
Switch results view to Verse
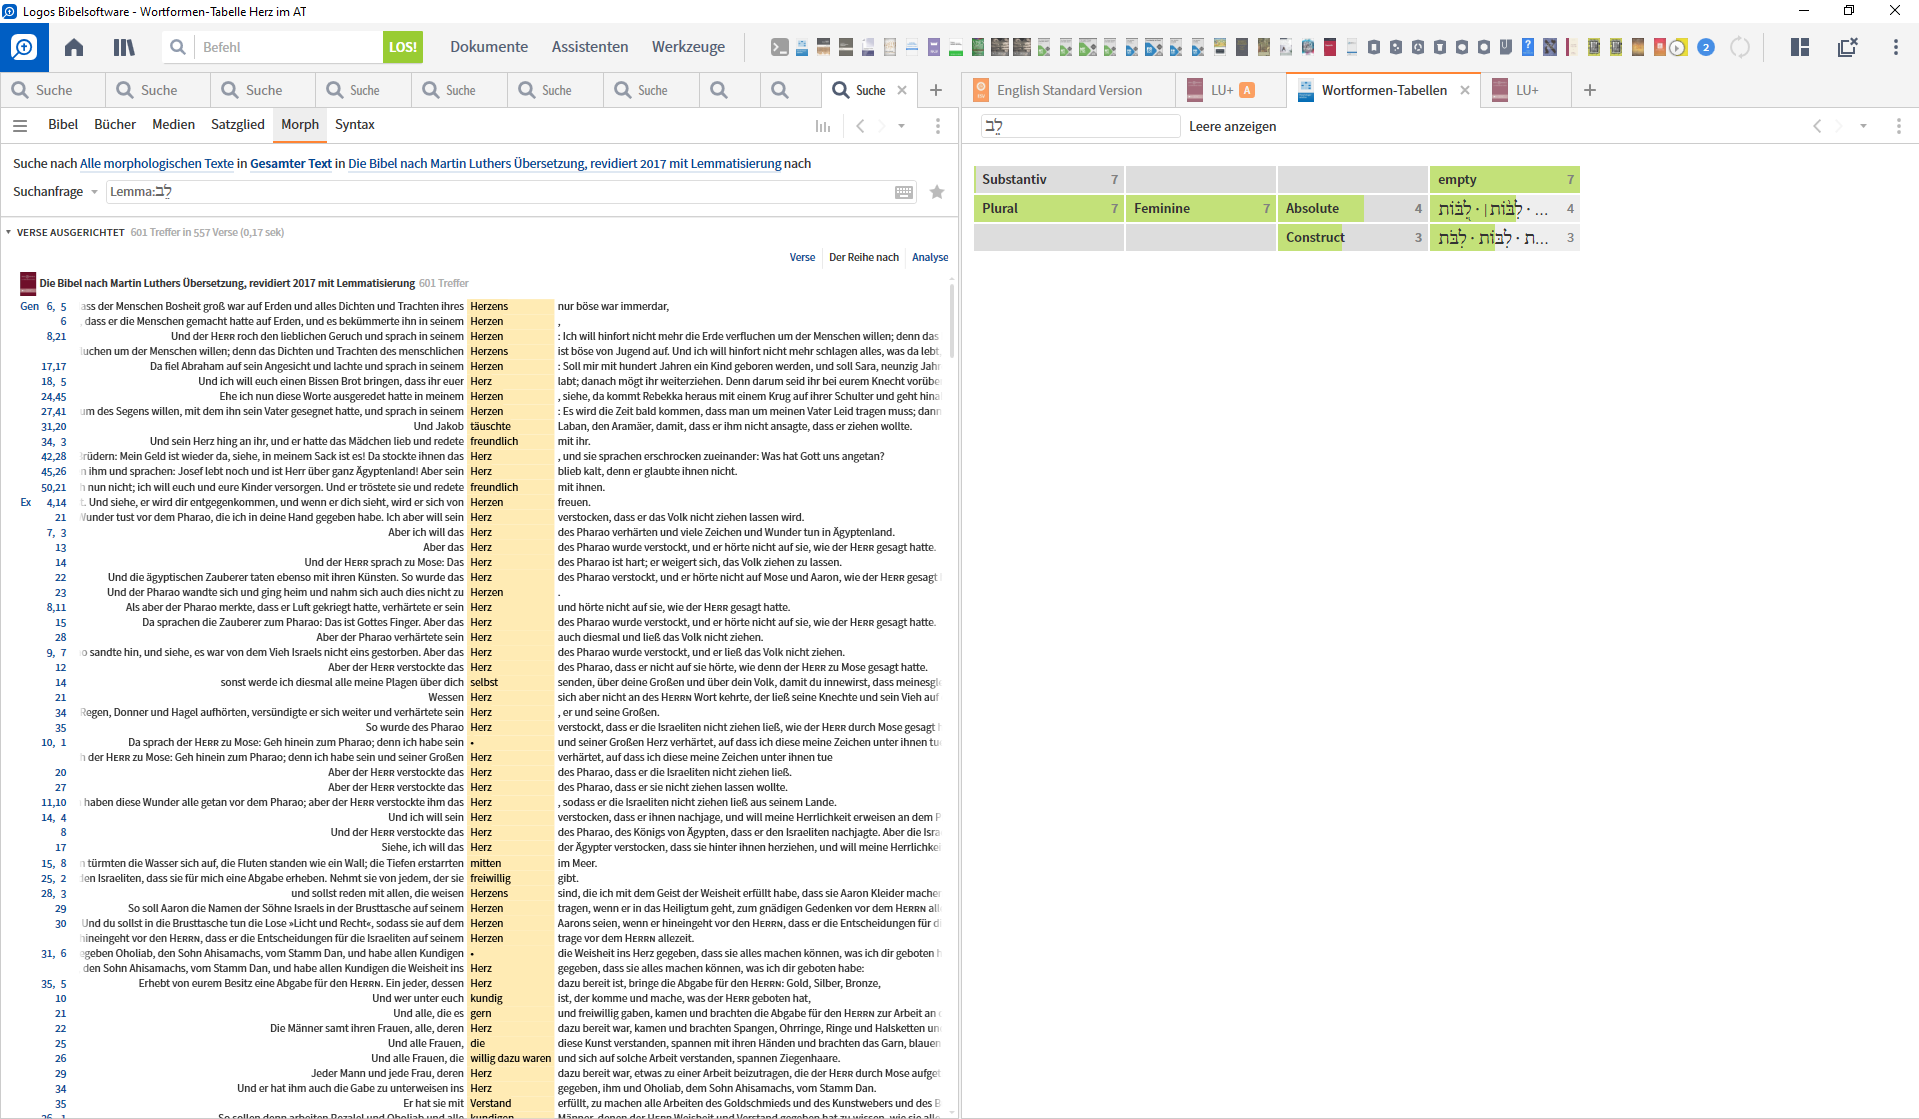802,257
